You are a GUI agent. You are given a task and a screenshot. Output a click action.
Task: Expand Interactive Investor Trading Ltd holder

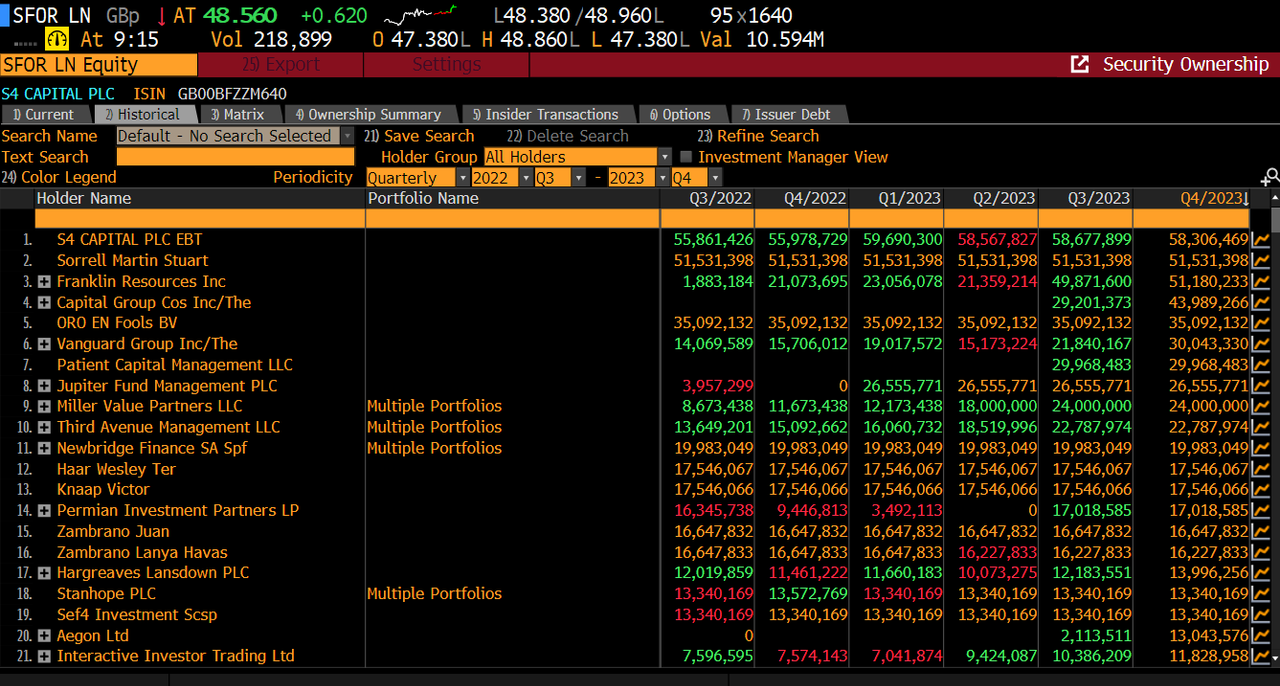pos(44,656)
